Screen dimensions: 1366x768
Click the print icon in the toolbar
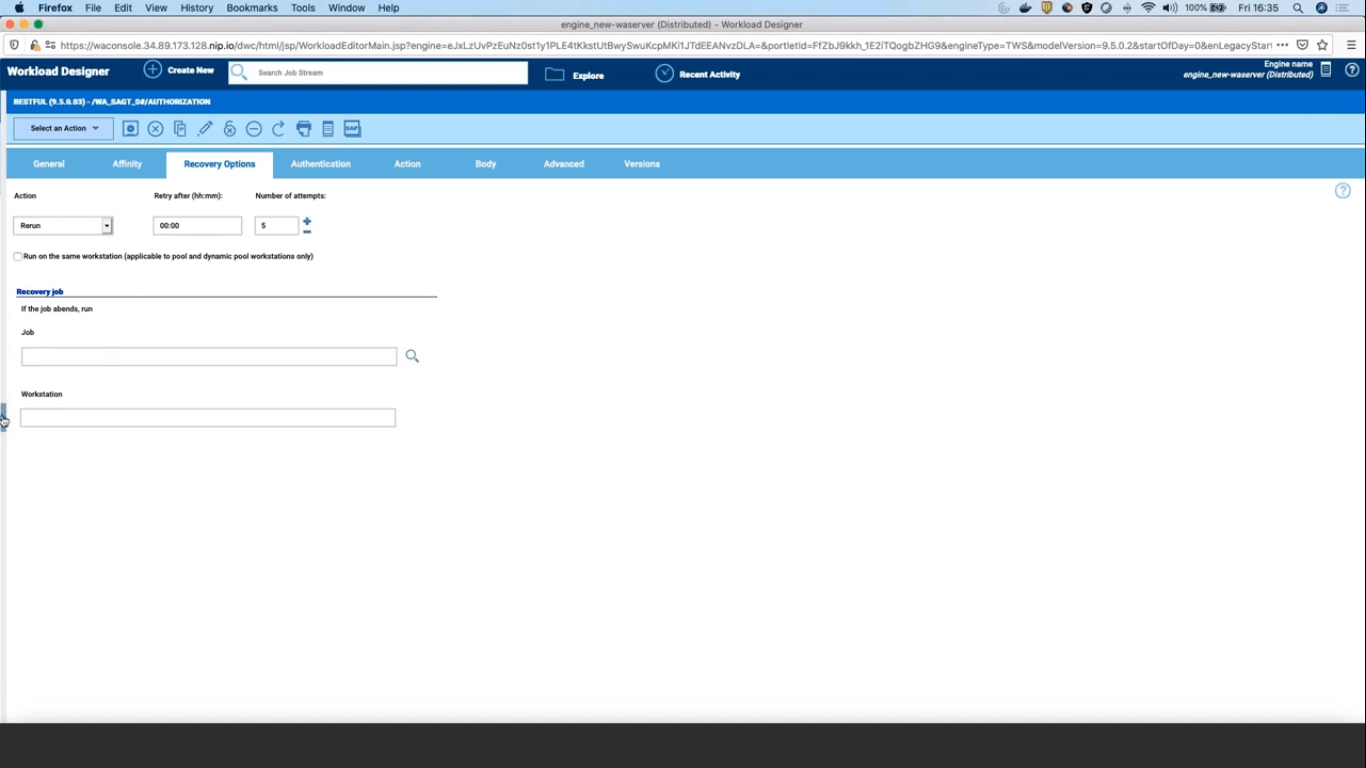[x=304, y=129]
